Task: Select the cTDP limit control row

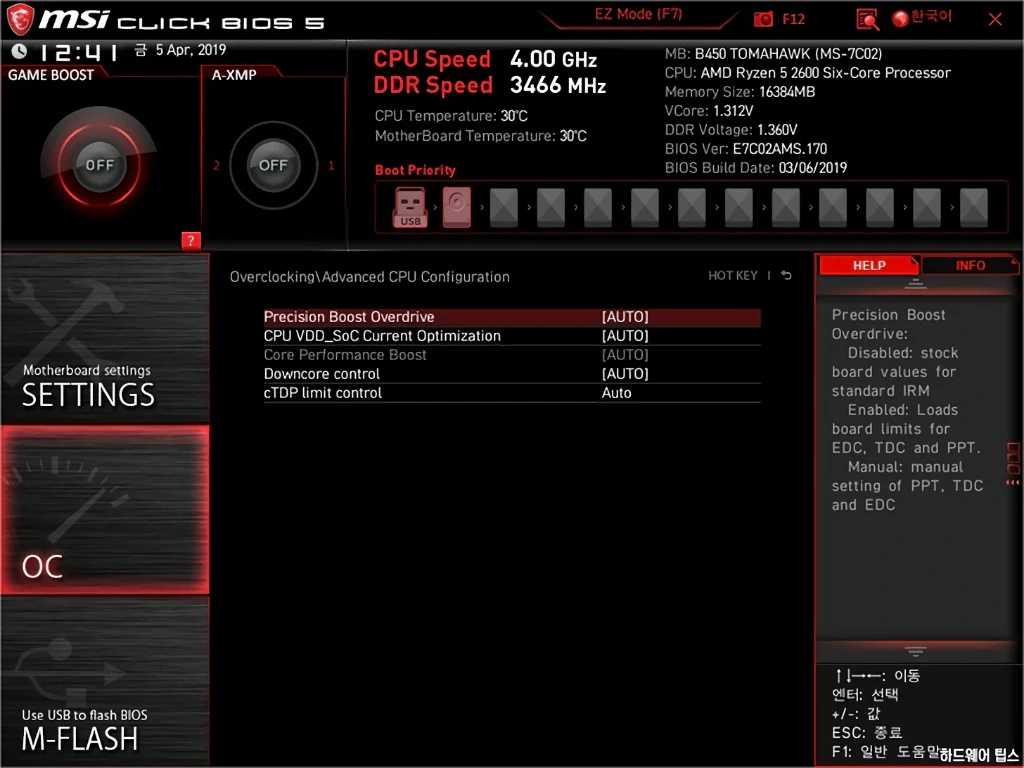Action: point(512,393)
